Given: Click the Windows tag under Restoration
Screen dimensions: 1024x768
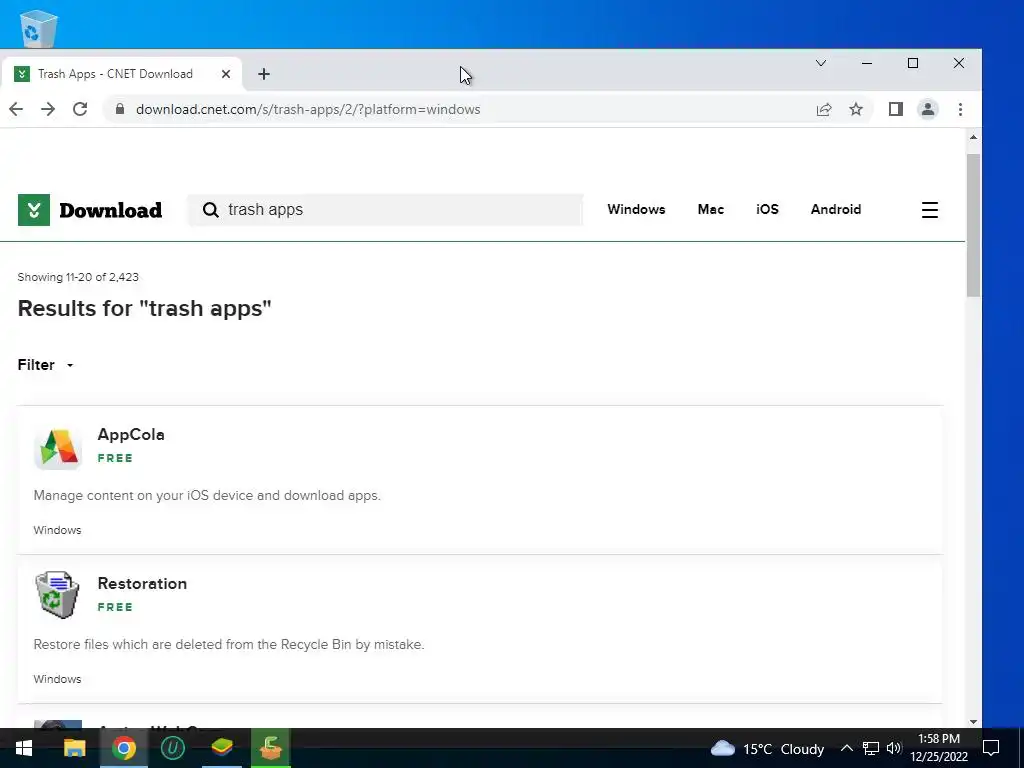Looking at the screenshot, I should coord(57,679).
